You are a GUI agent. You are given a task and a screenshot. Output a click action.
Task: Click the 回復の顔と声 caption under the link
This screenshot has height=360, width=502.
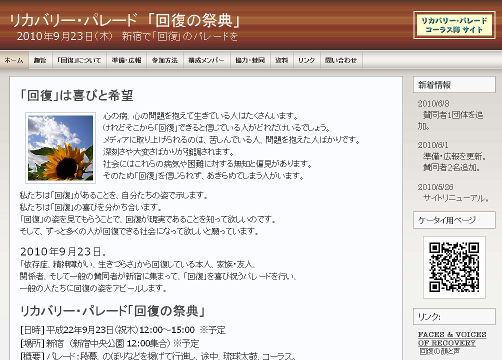[439, 351]
